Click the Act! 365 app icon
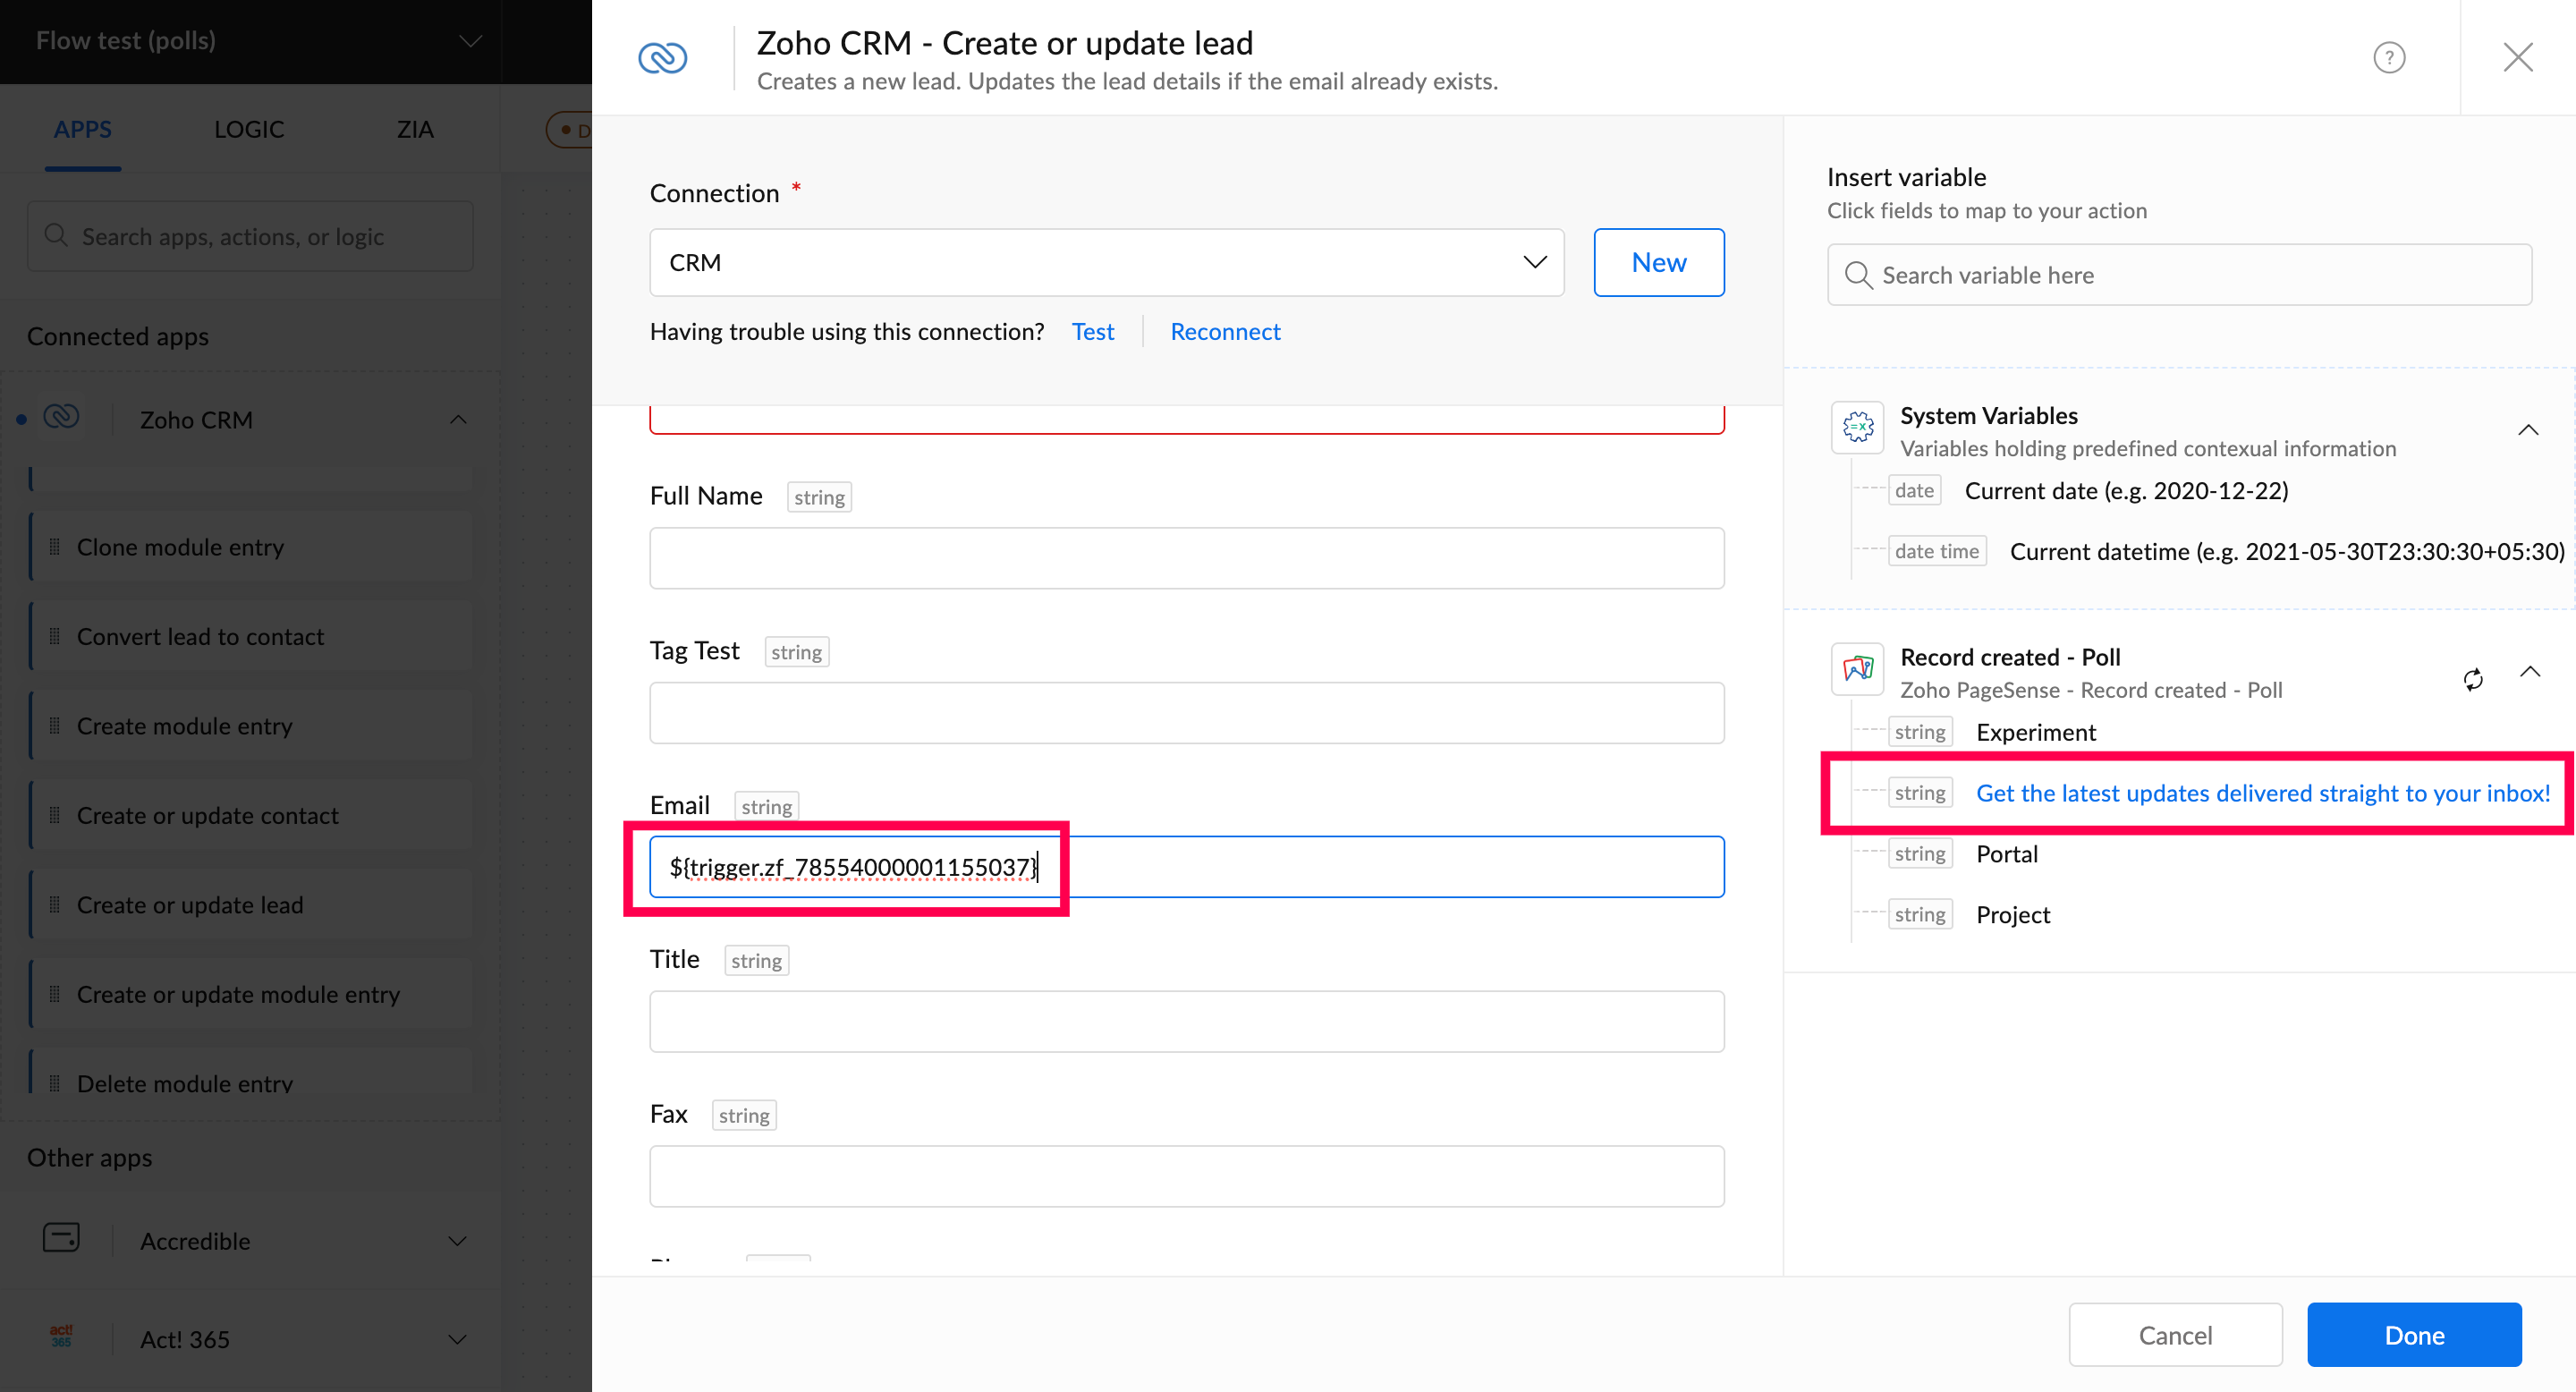 61,1336
